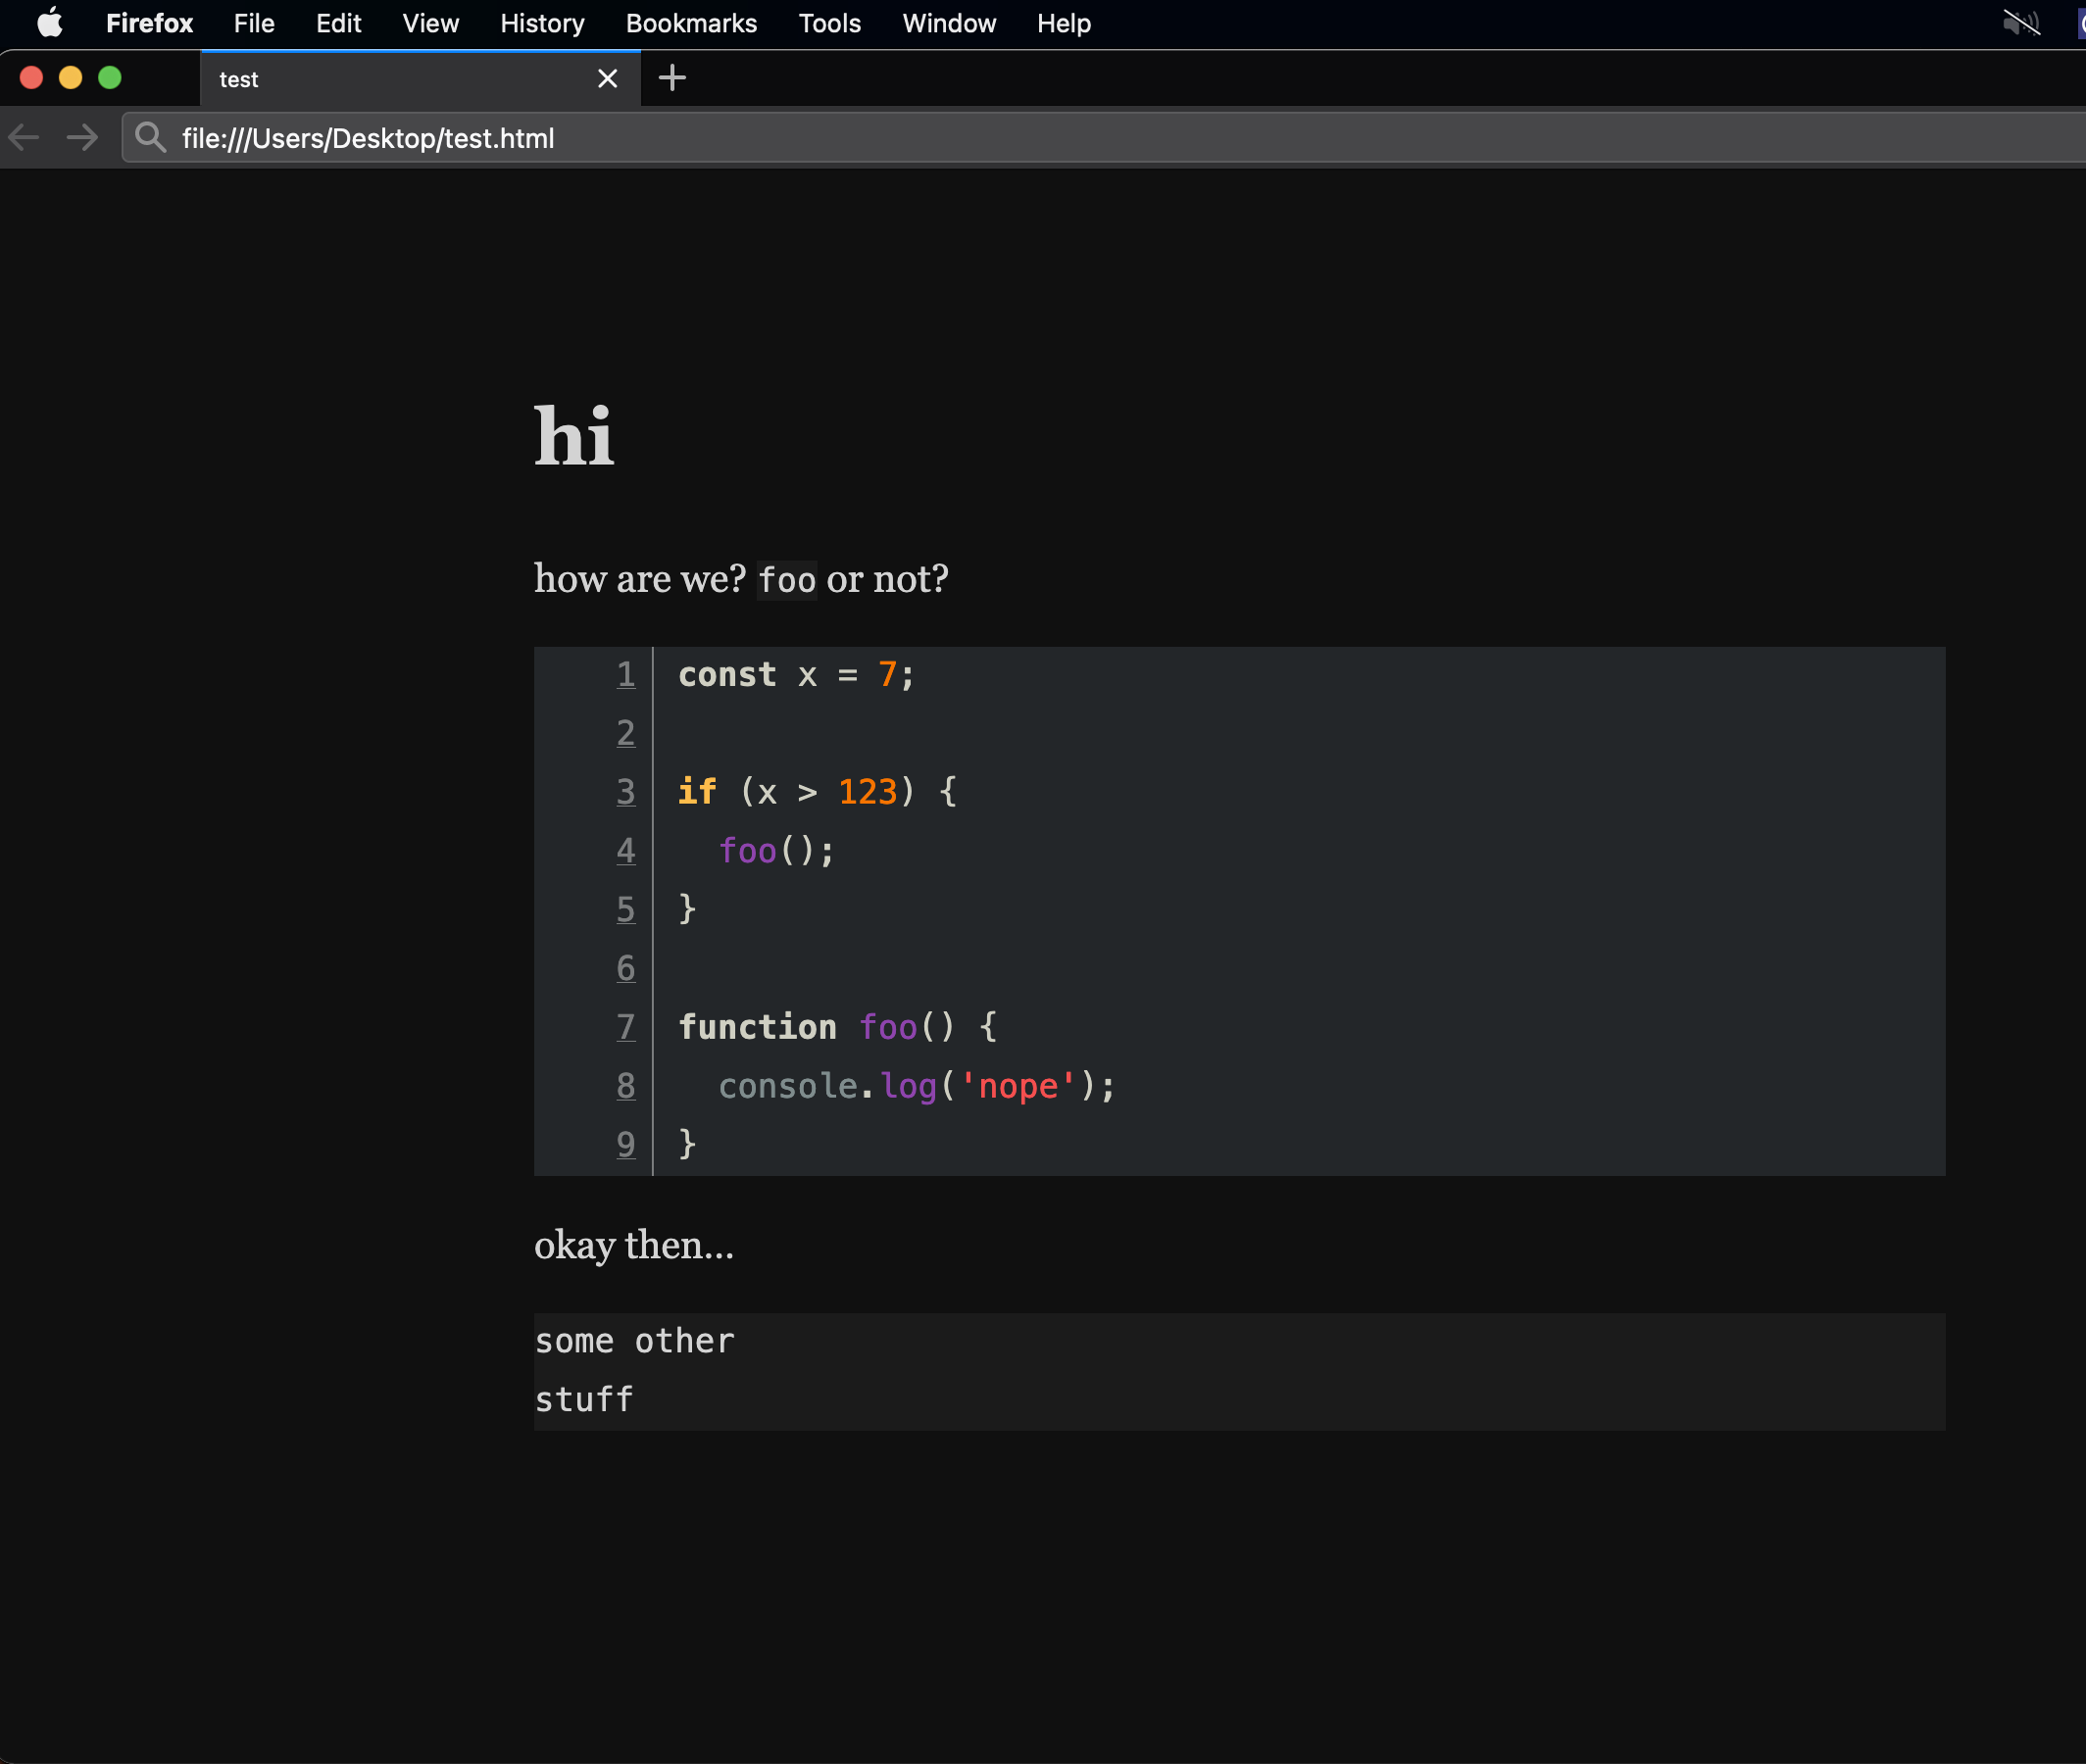Viewport: 2086px width, 1764px height.
Task: Click the inline 'foo' code in paragraph
Action: click(x=787, y=580)
